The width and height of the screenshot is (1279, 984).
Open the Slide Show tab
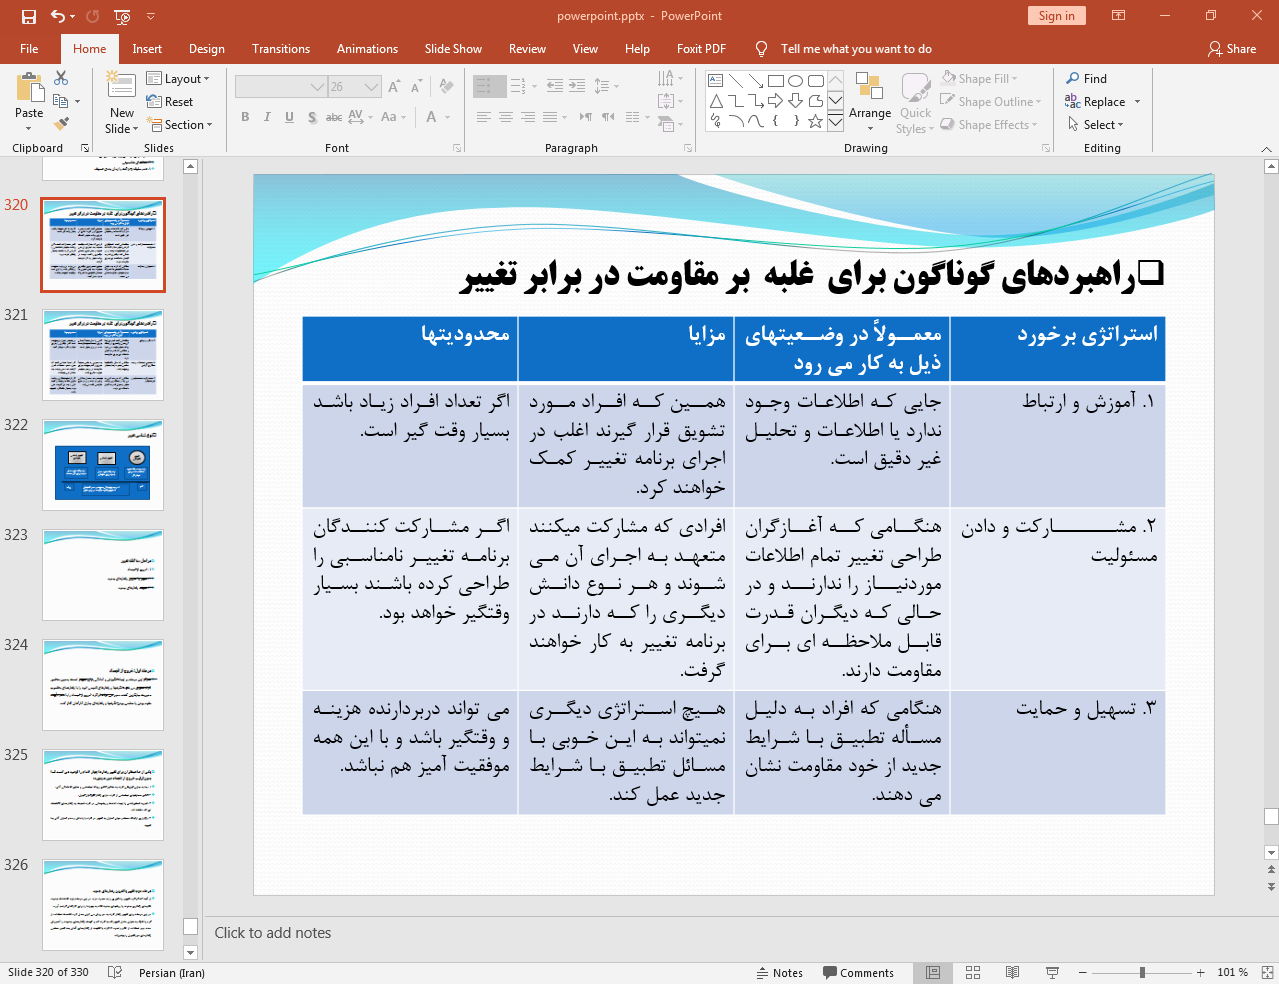click(x=453, y=49)
